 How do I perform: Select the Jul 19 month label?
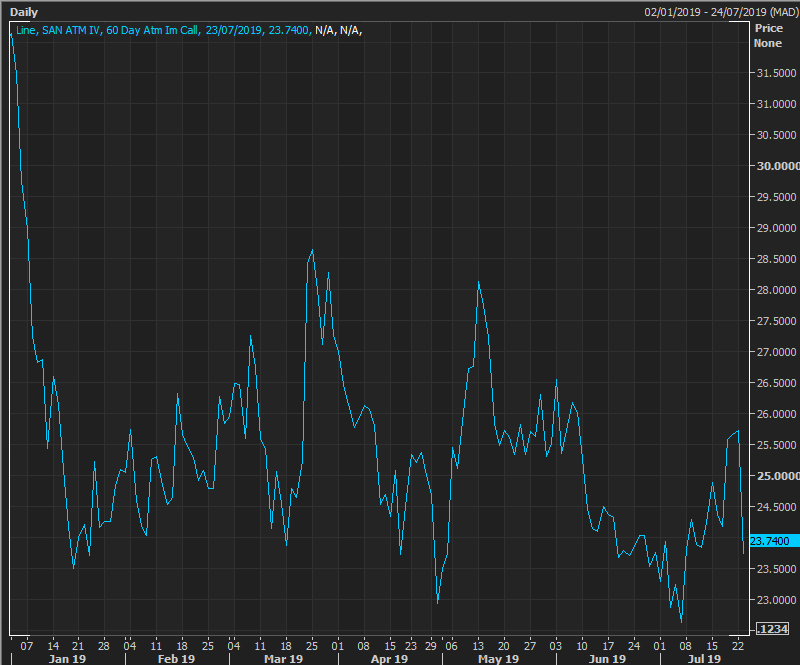(702, 659)
